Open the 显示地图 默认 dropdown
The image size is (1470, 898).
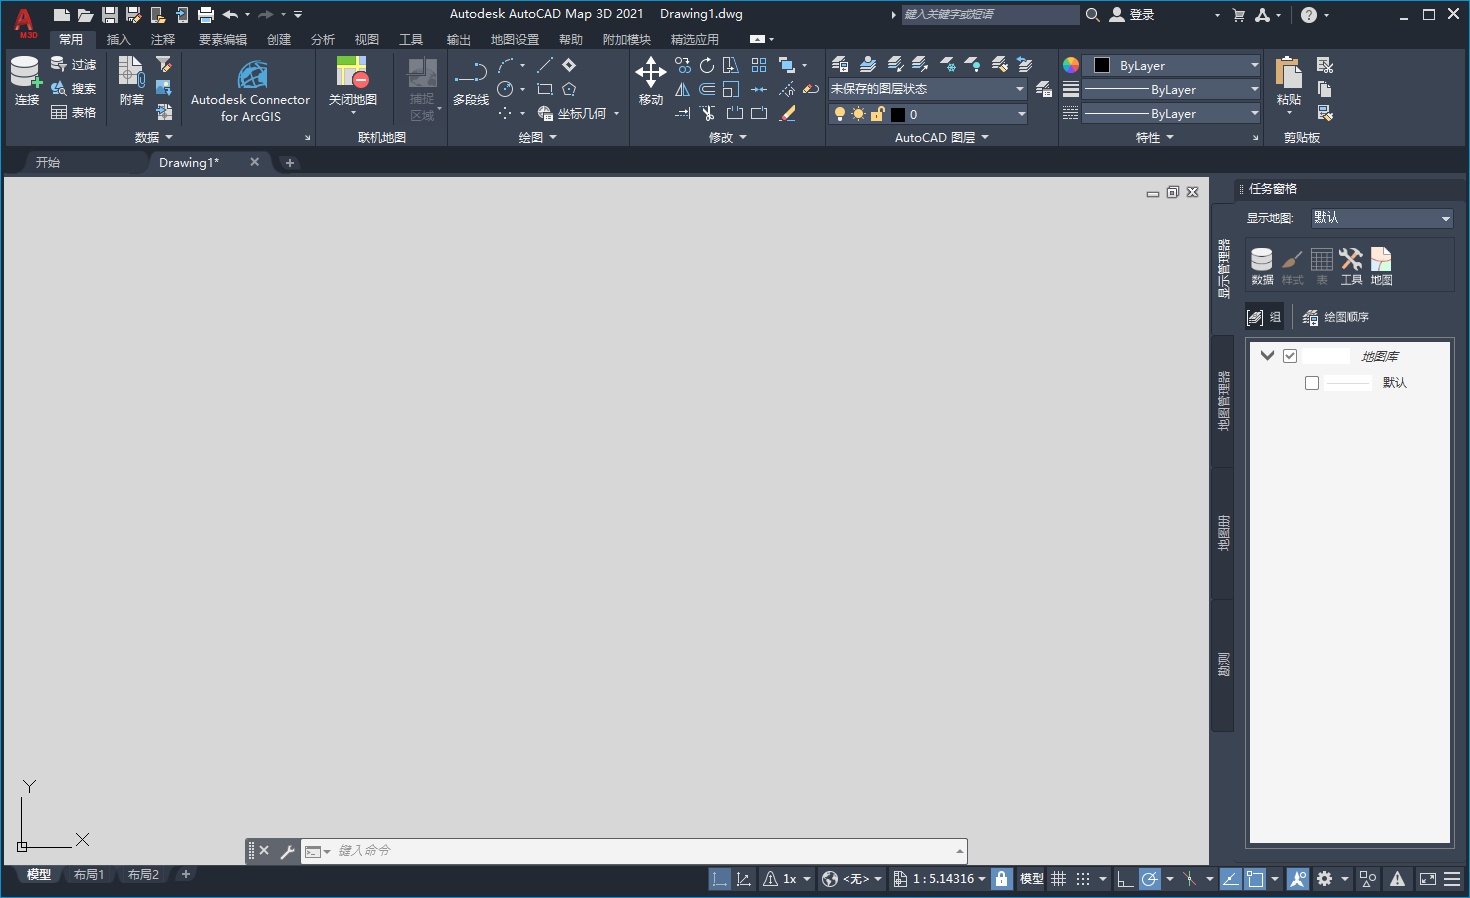tap(1381, 217)
